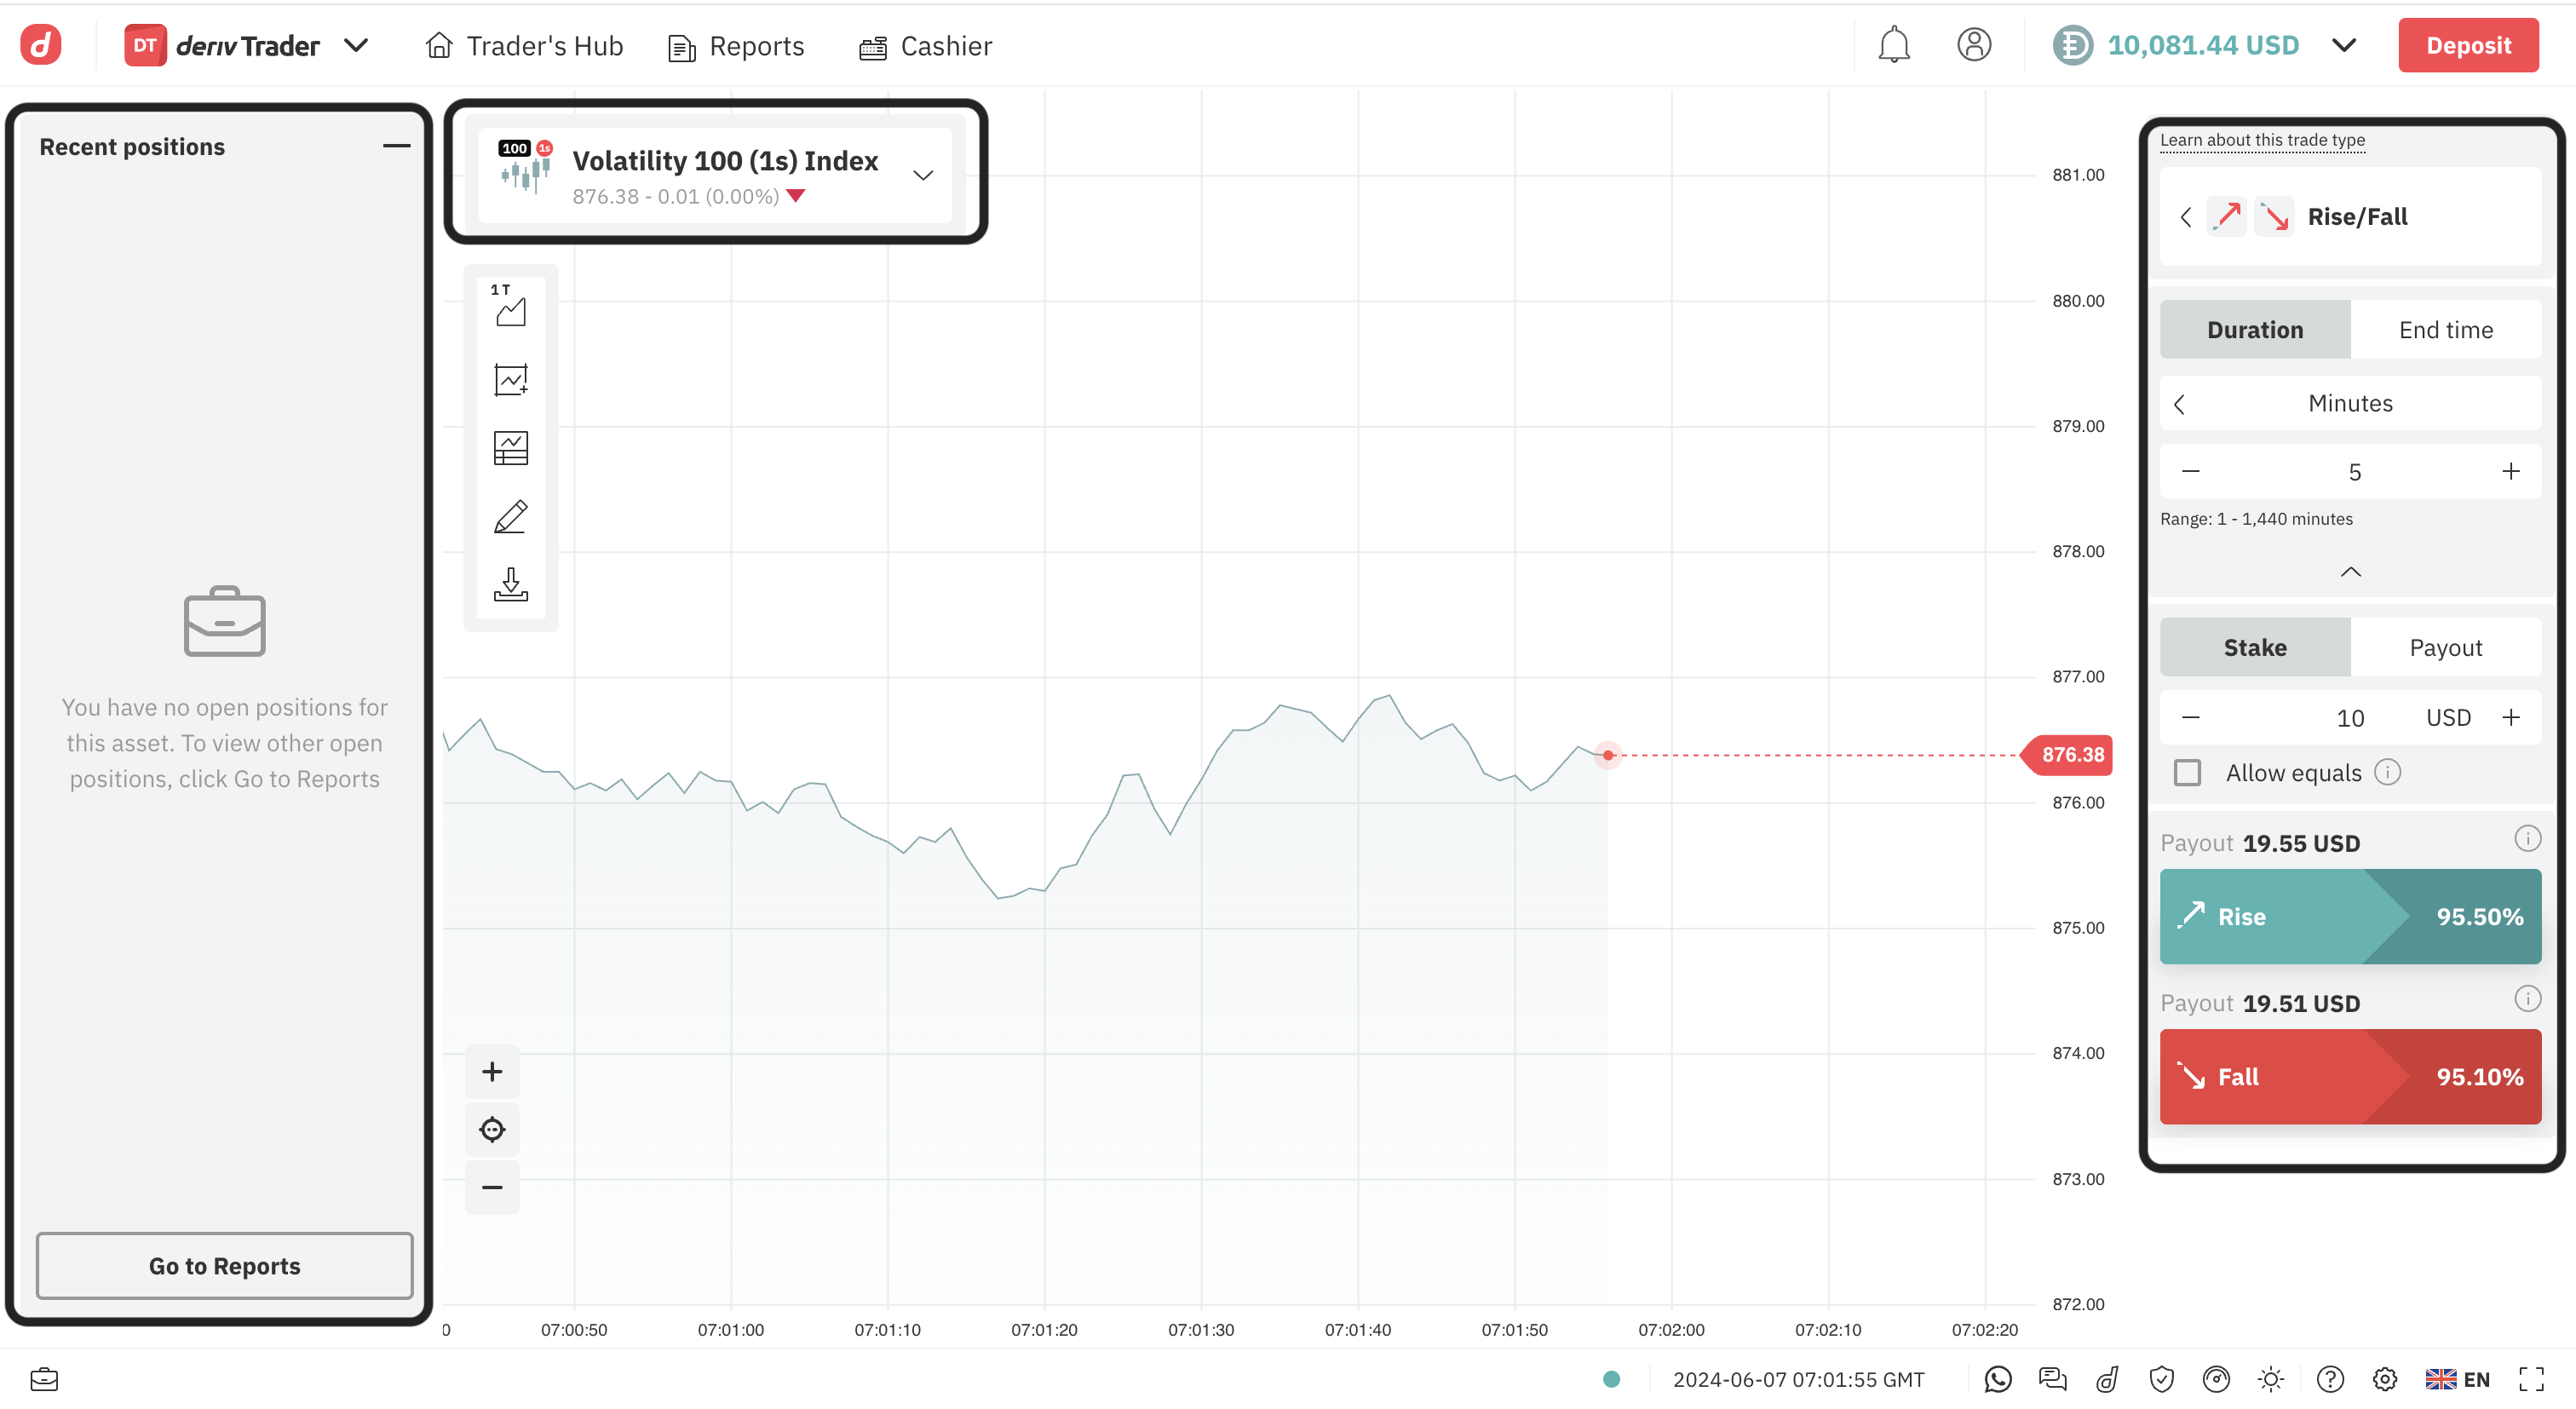The image size is (2576, 1409).
Task: Increase duration minutes with plus stepper
Action: (2510, 471)
